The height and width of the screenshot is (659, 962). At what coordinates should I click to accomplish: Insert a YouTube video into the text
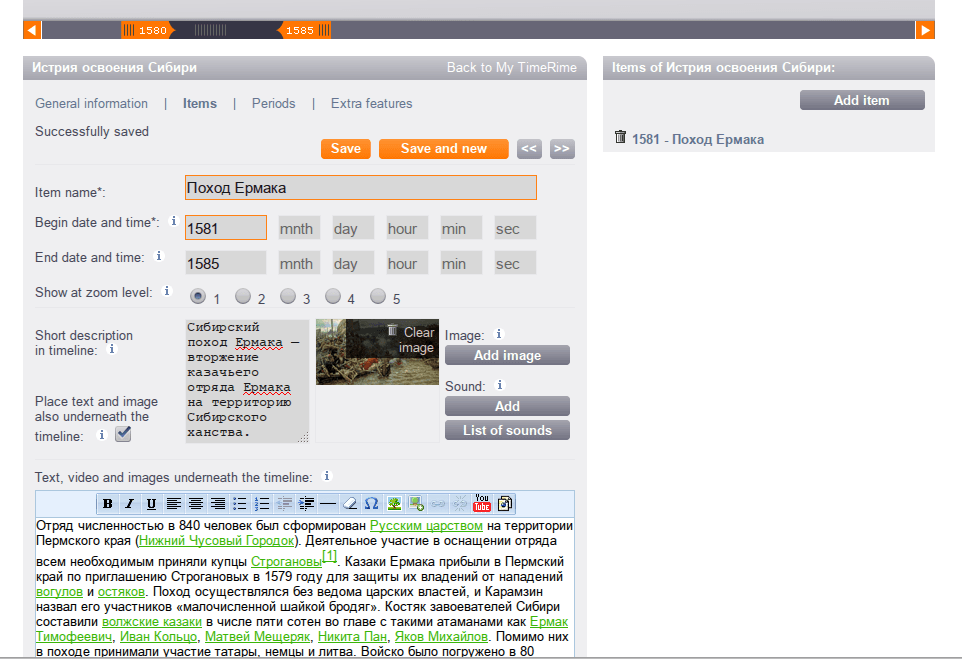pyautogui.click(x=482, y=503)
